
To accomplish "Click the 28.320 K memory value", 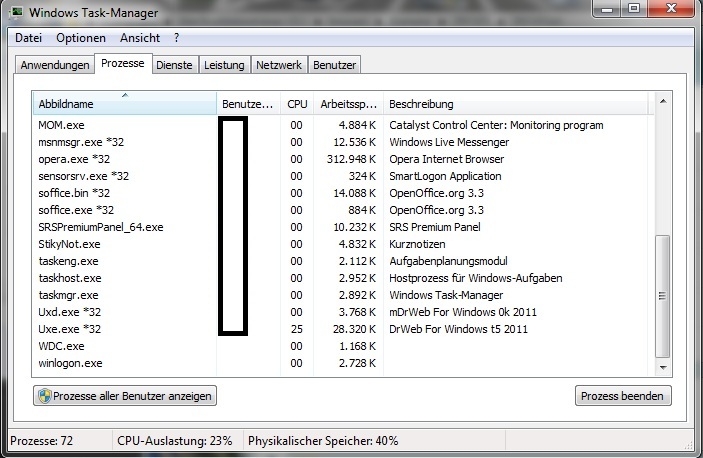I will (x=354, y=329).
